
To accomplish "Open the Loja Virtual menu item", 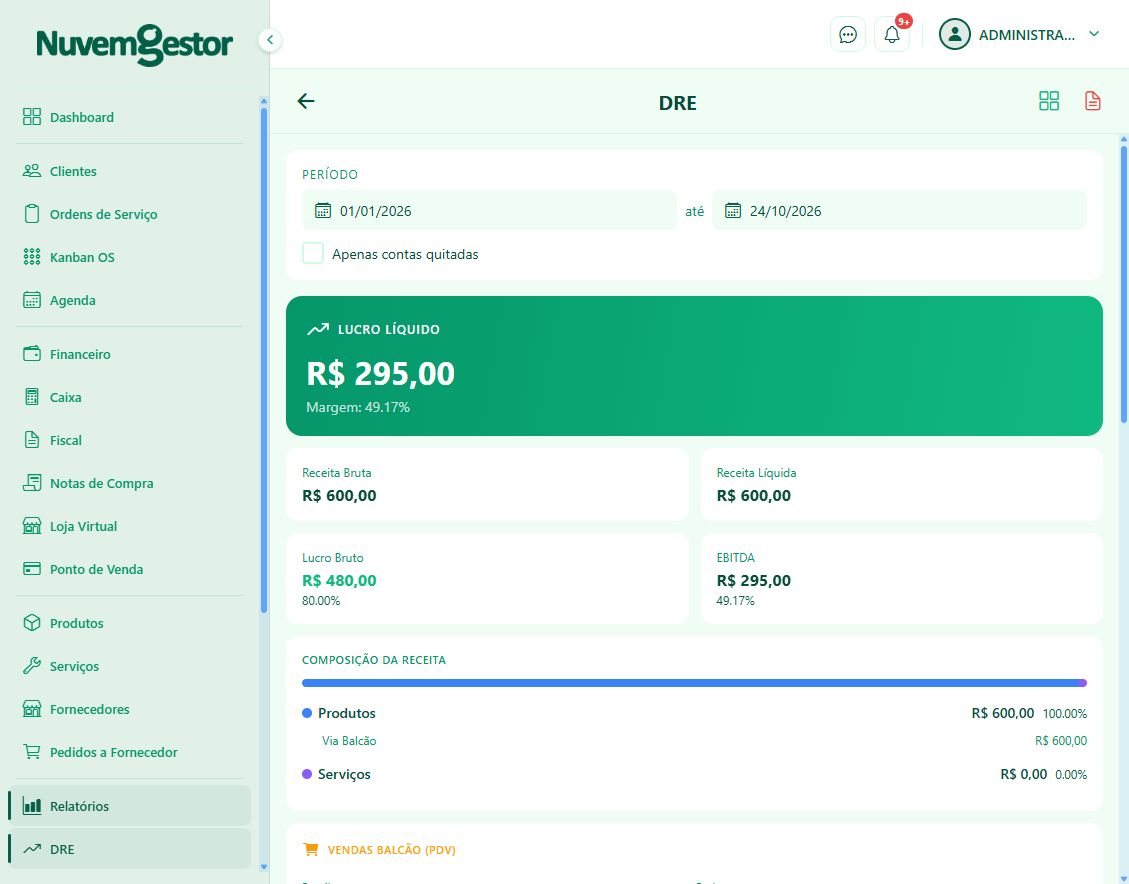I will tap(130, 526).
